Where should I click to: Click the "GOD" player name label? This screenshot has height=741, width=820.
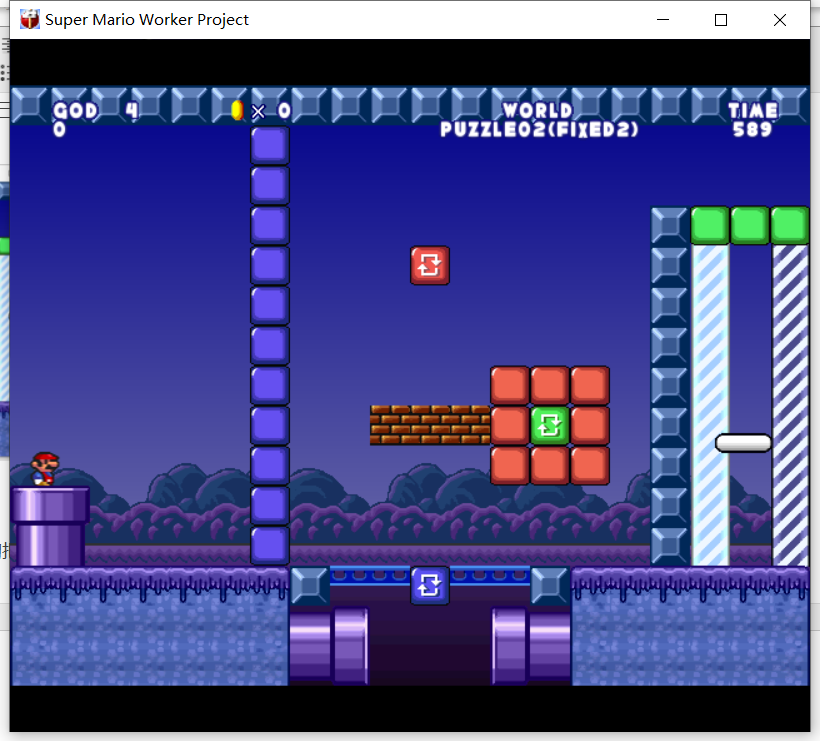(x=76, y=110)
